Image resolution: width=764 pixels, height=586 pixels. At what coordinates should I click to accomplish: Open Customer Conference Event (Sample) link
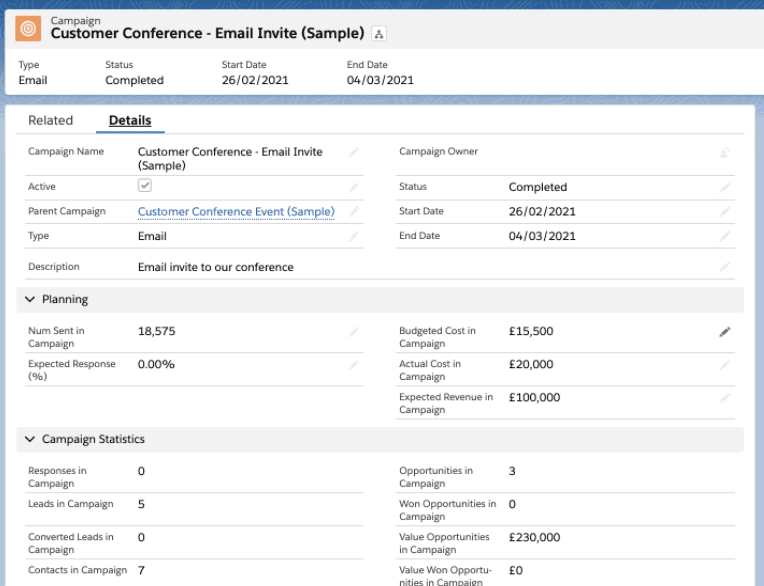tap(236, 212)
